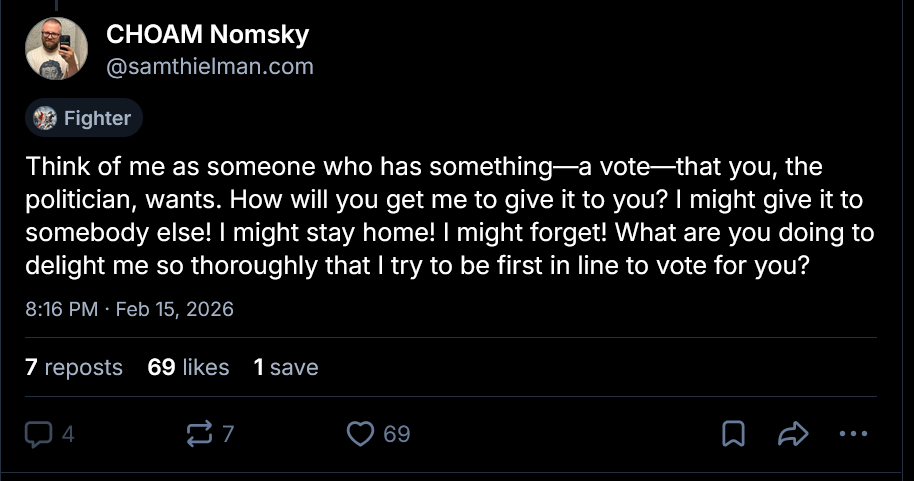
Task: Click the @samthielman.com handle
Action: tap(209, 67)
